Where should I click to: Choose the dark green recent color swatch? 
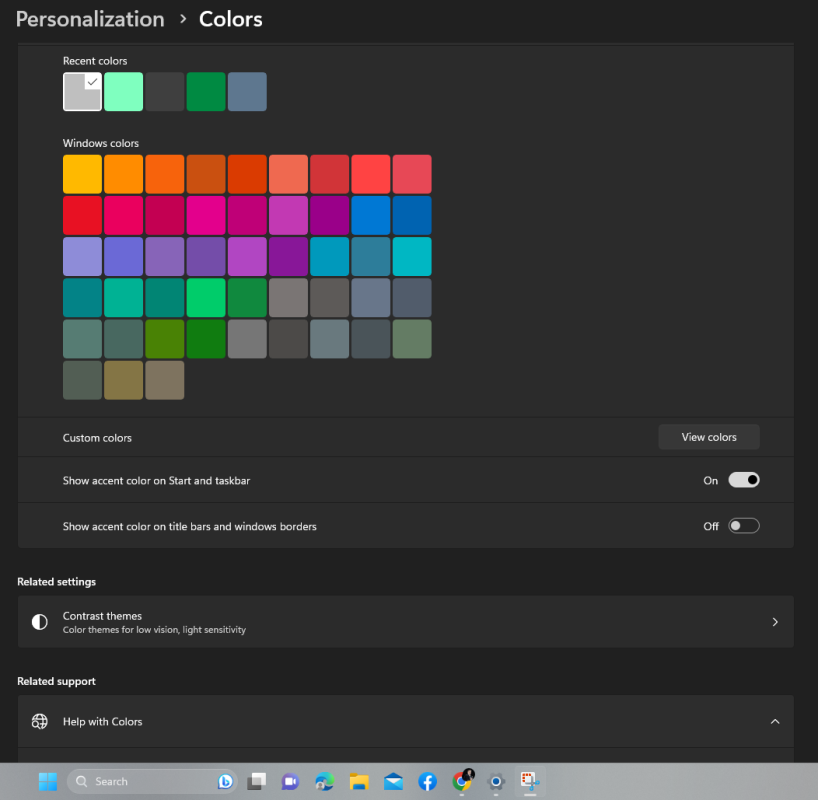tap(206, 92)
